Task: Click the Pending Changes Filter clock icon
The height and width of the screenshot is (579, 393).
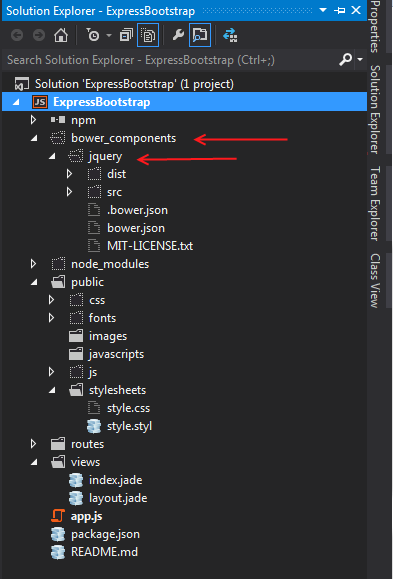Action: tap(93, 35)
